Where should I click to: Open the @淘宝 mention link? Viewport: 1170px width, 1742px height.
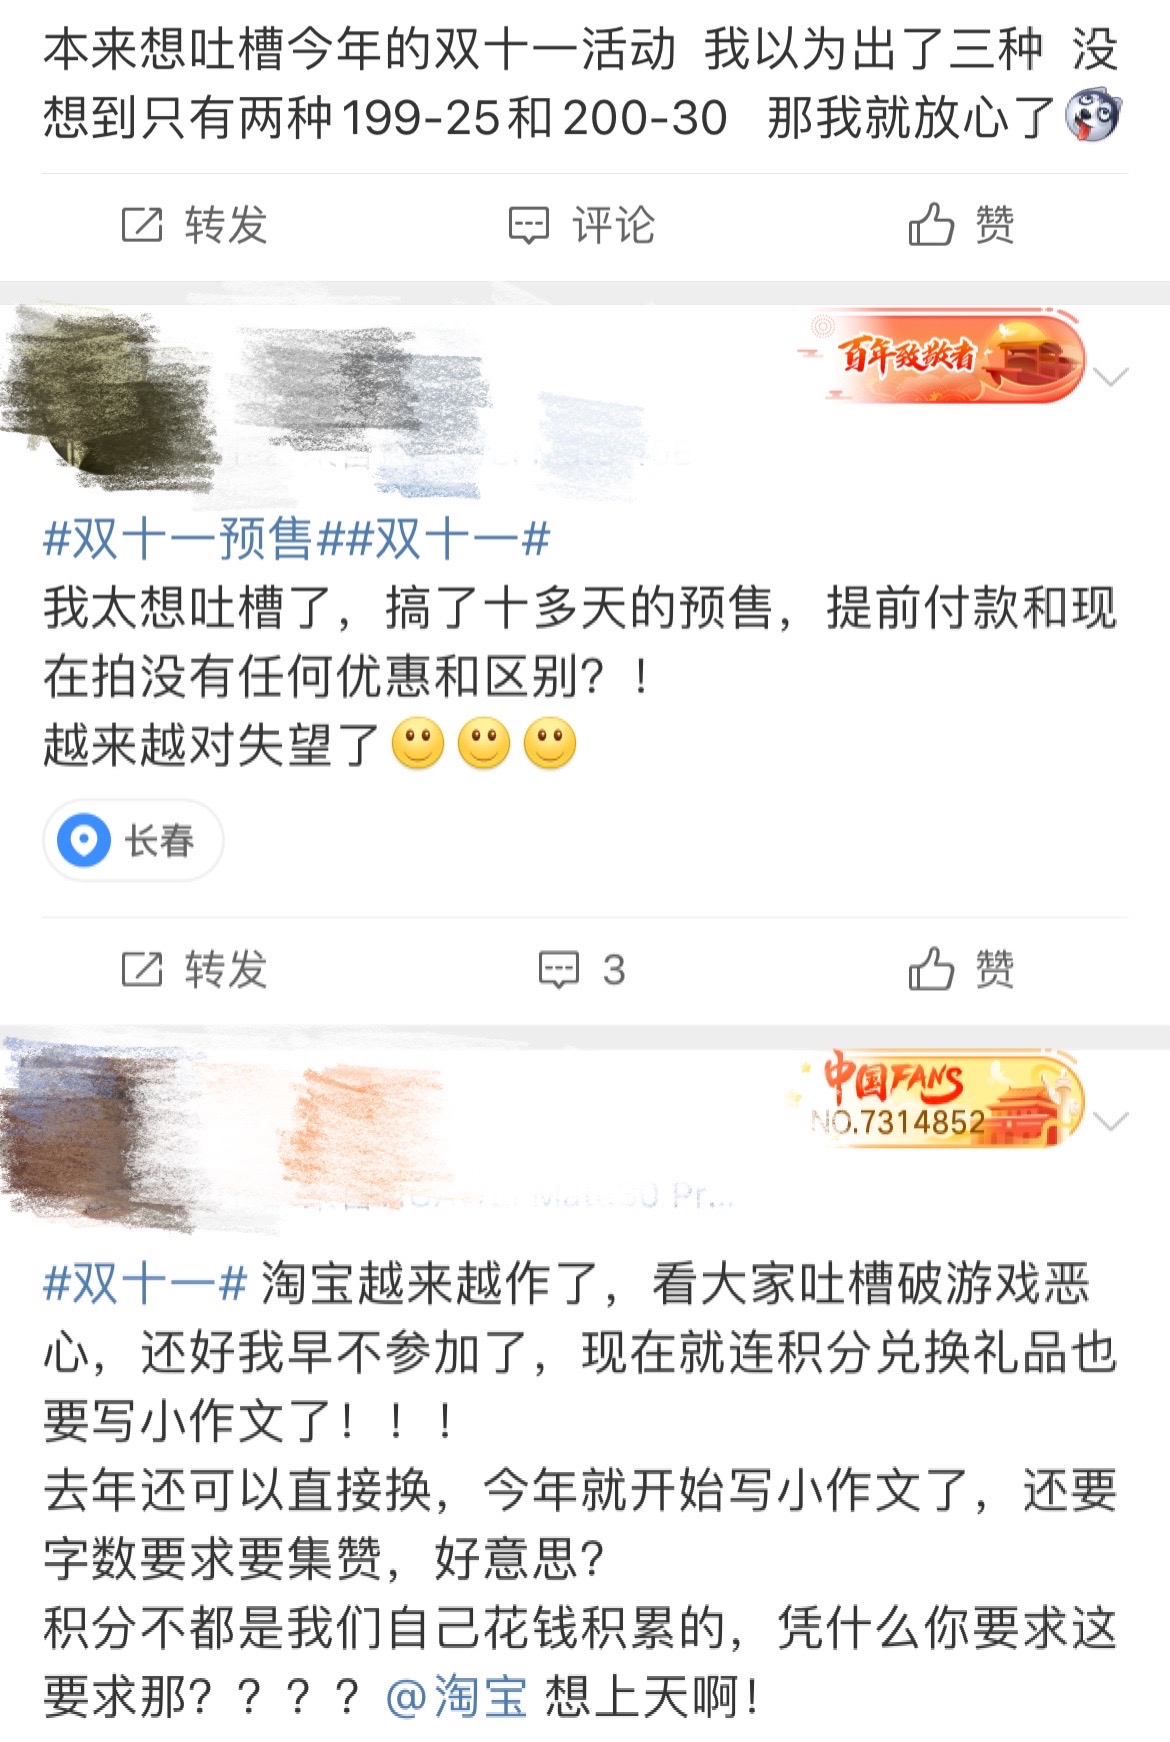tap(456, 1697)
